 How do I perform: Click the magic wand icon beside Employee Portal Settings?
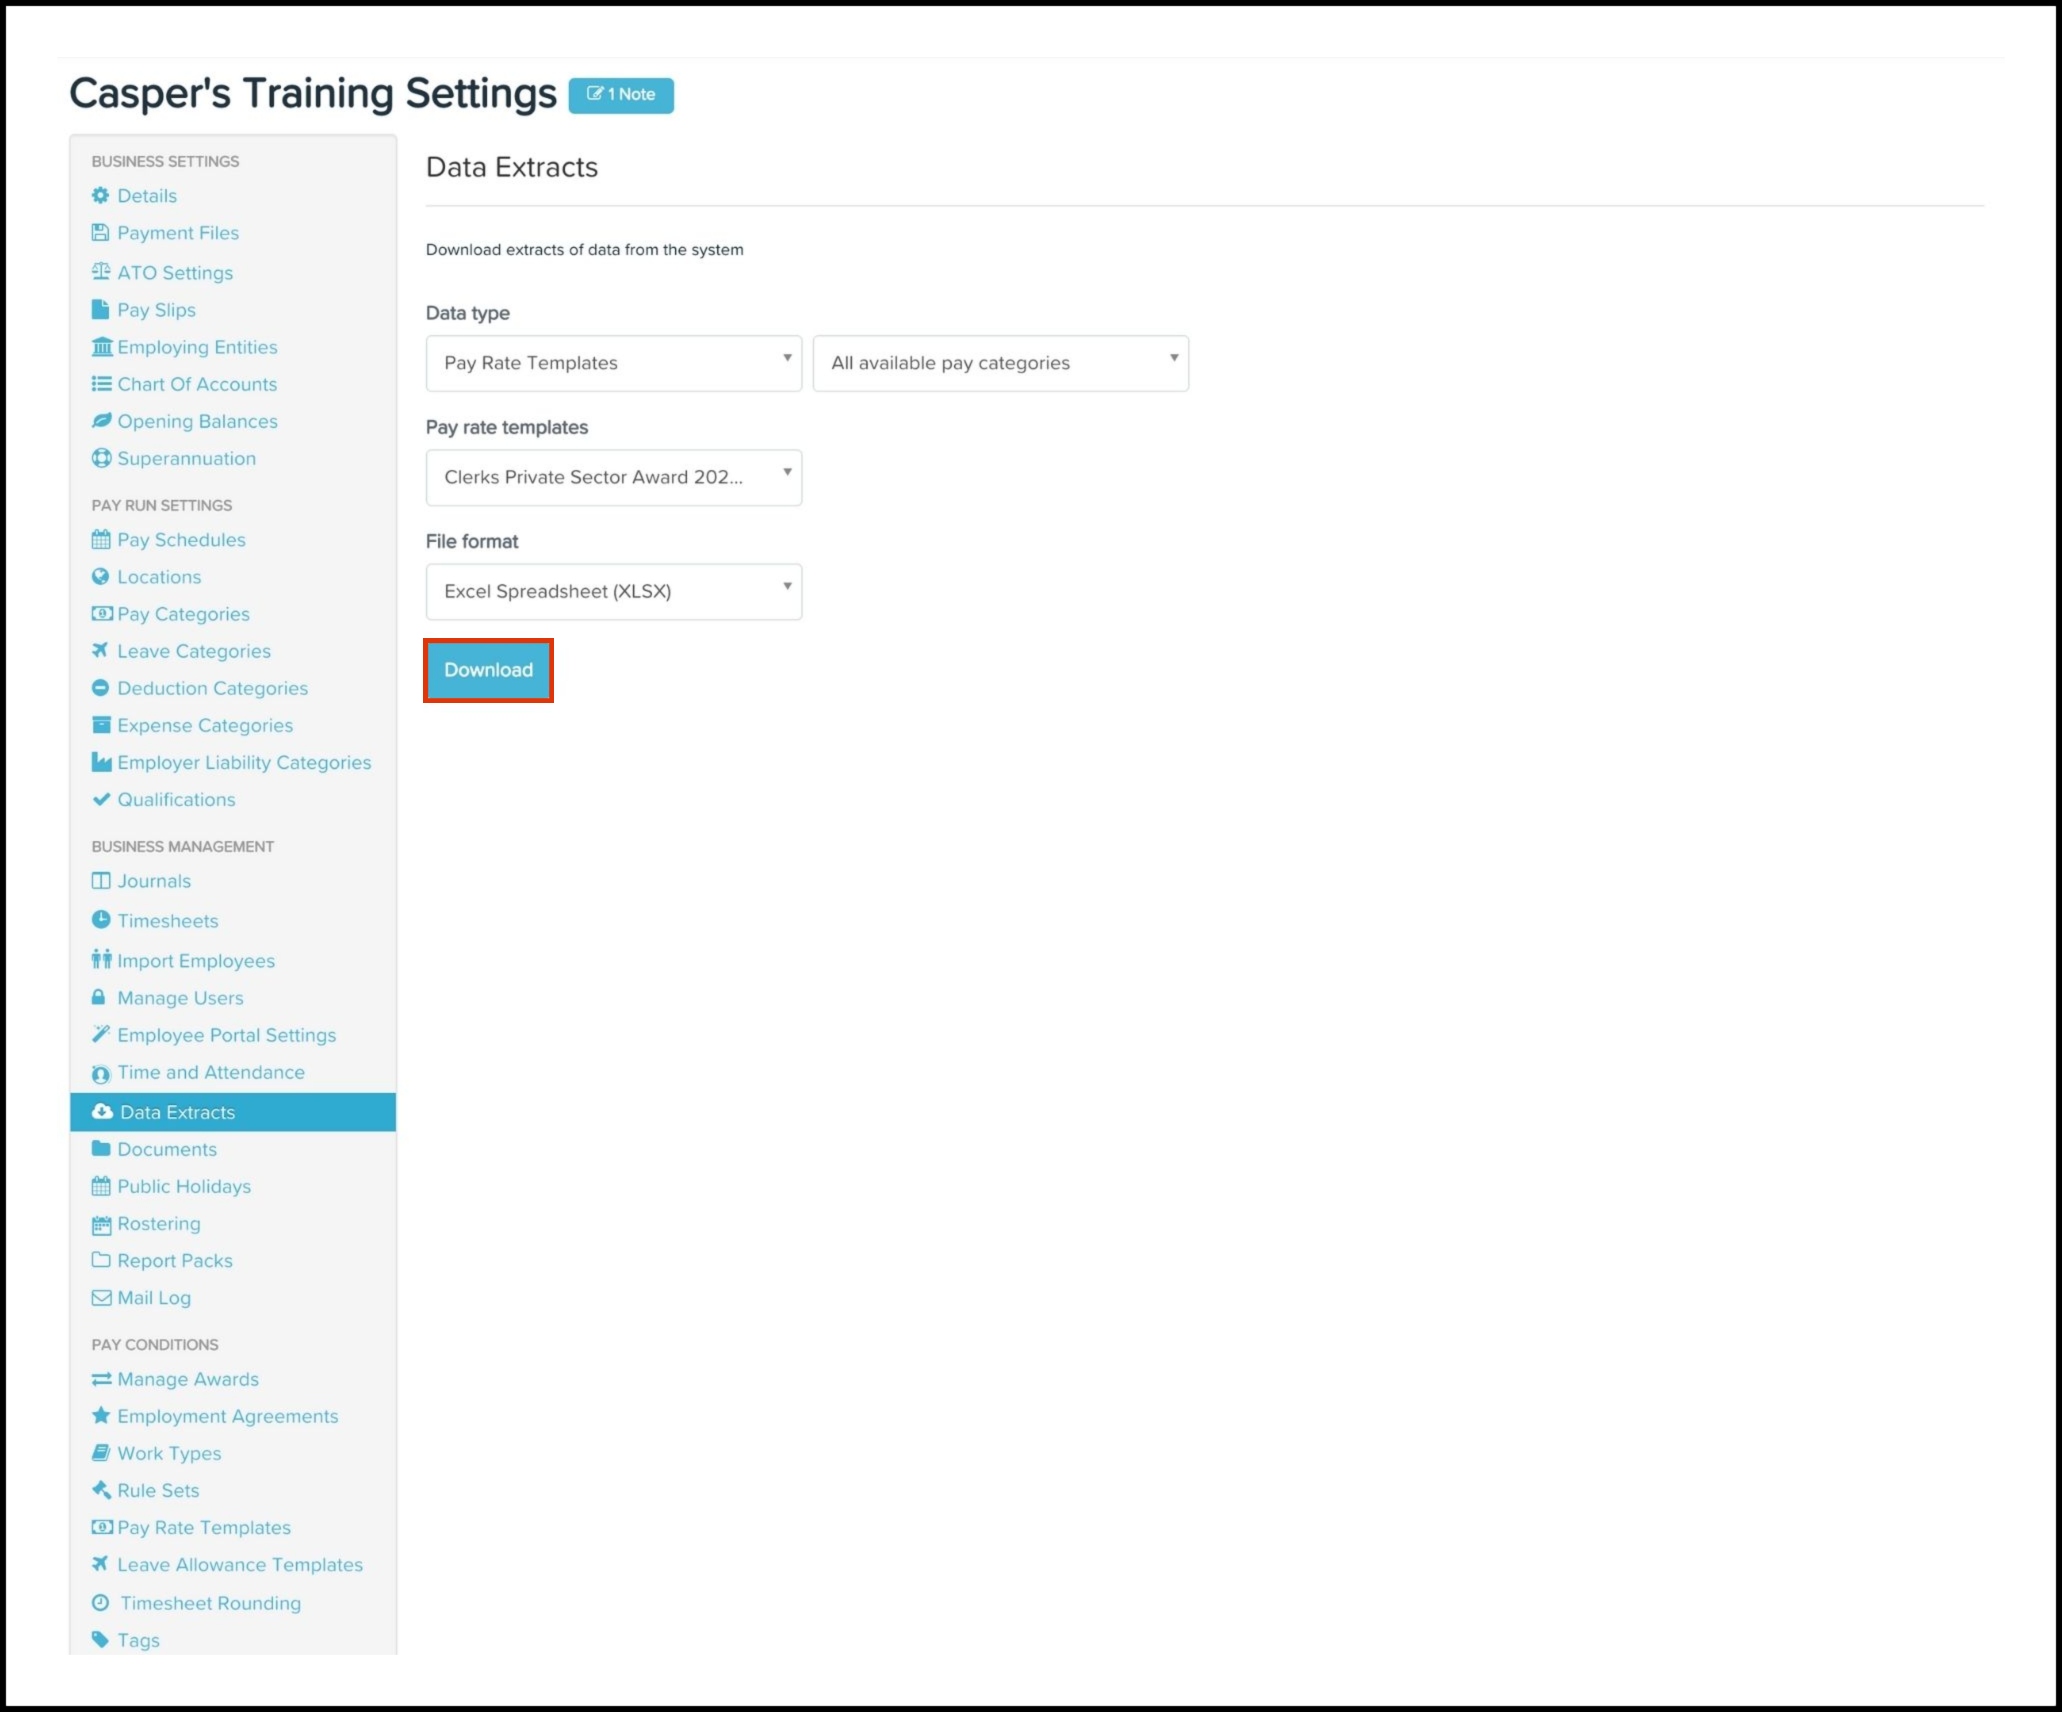point(101,1034)
